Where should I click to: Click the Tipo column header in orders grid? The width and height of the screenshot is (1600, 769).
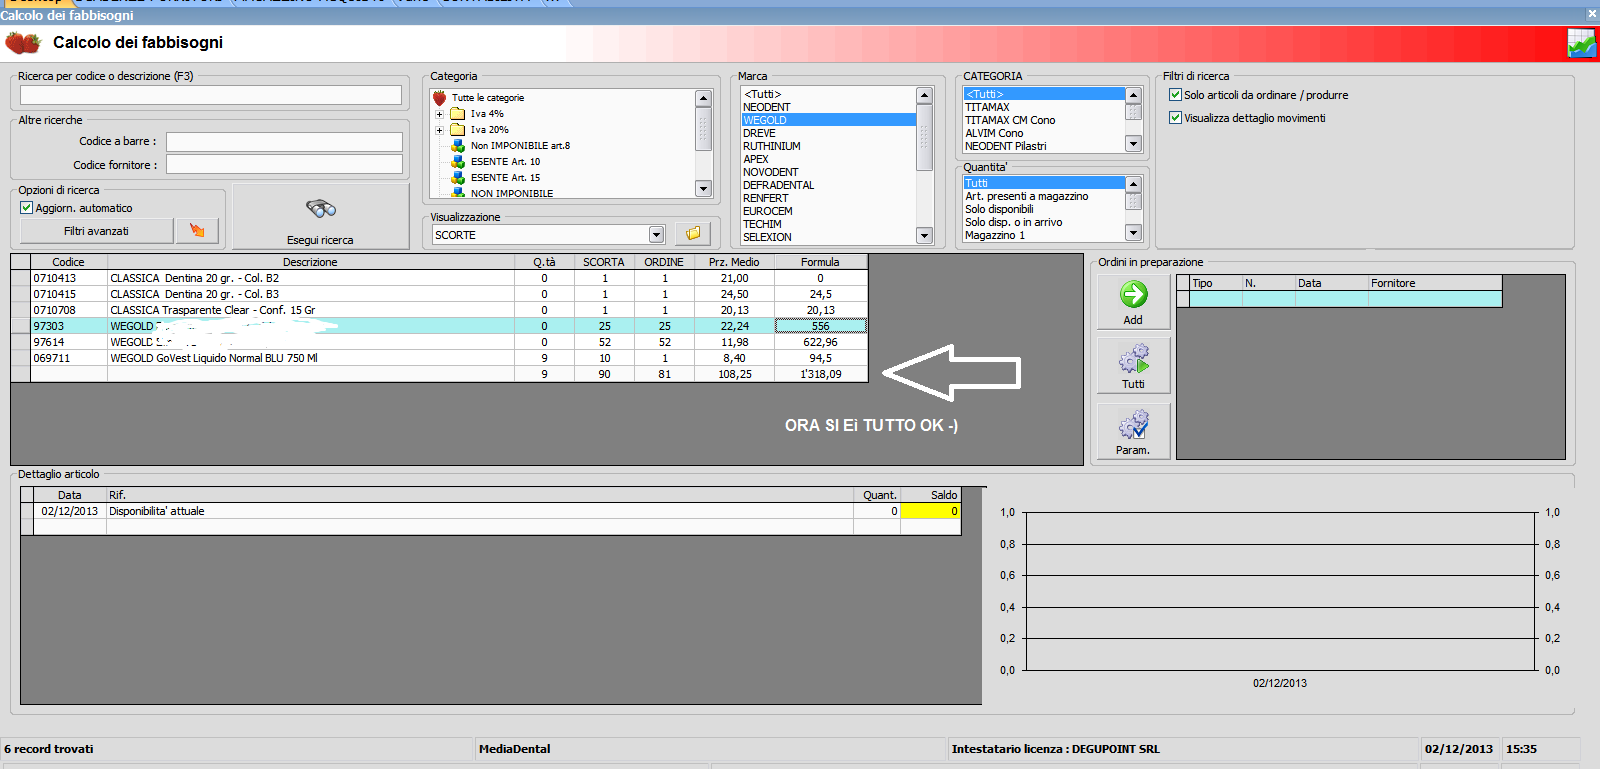point(1215,283)
